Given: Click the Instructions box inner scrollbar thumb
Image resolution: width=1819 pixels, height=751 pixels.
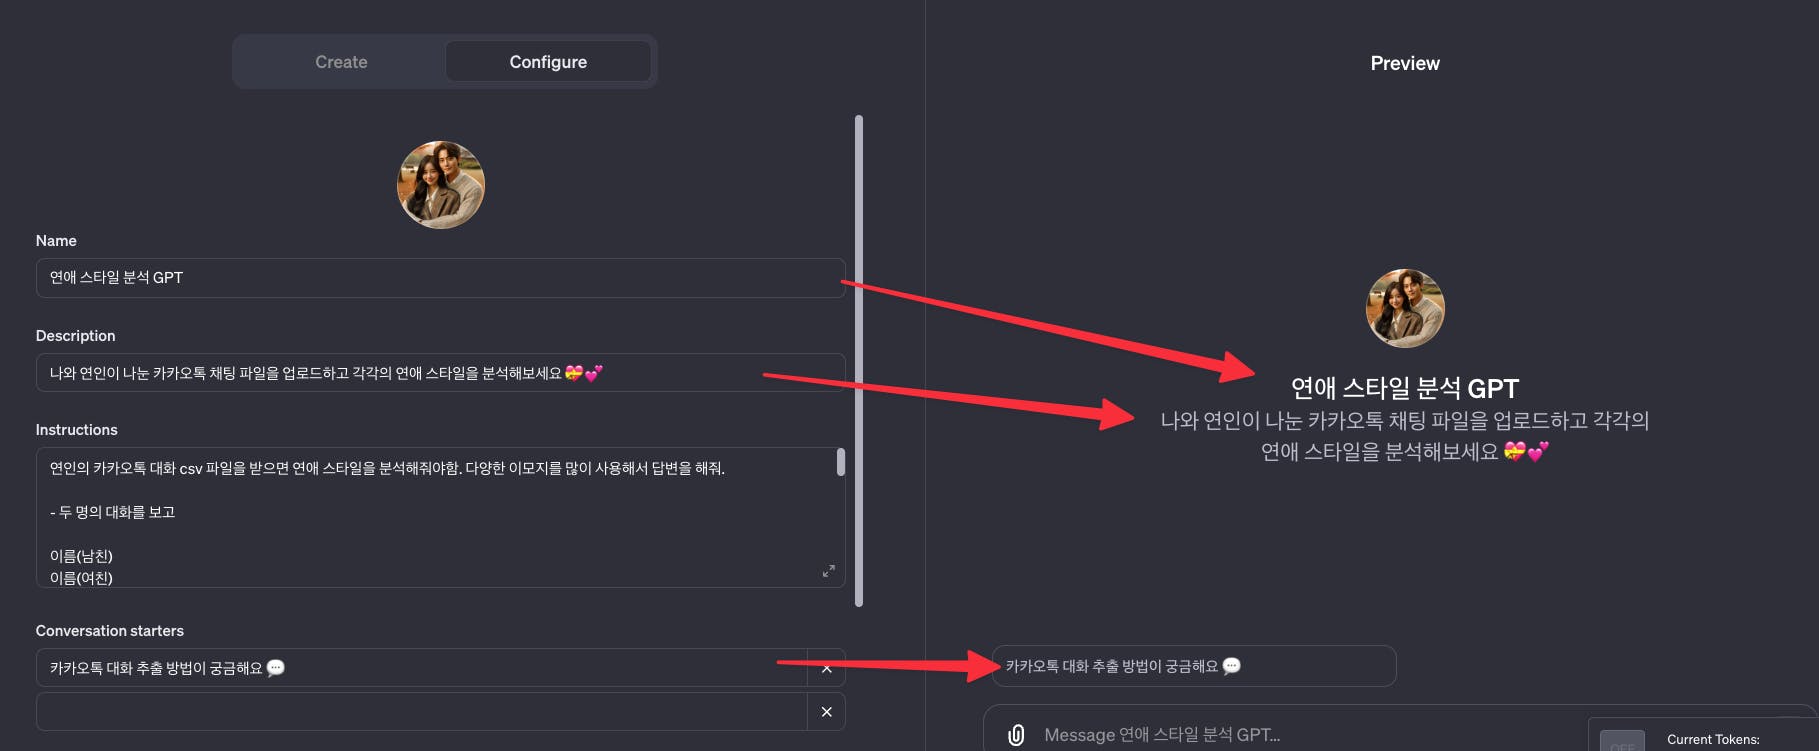Looking at the screenshot, I should pyautogui.click(x=841, y=462).
